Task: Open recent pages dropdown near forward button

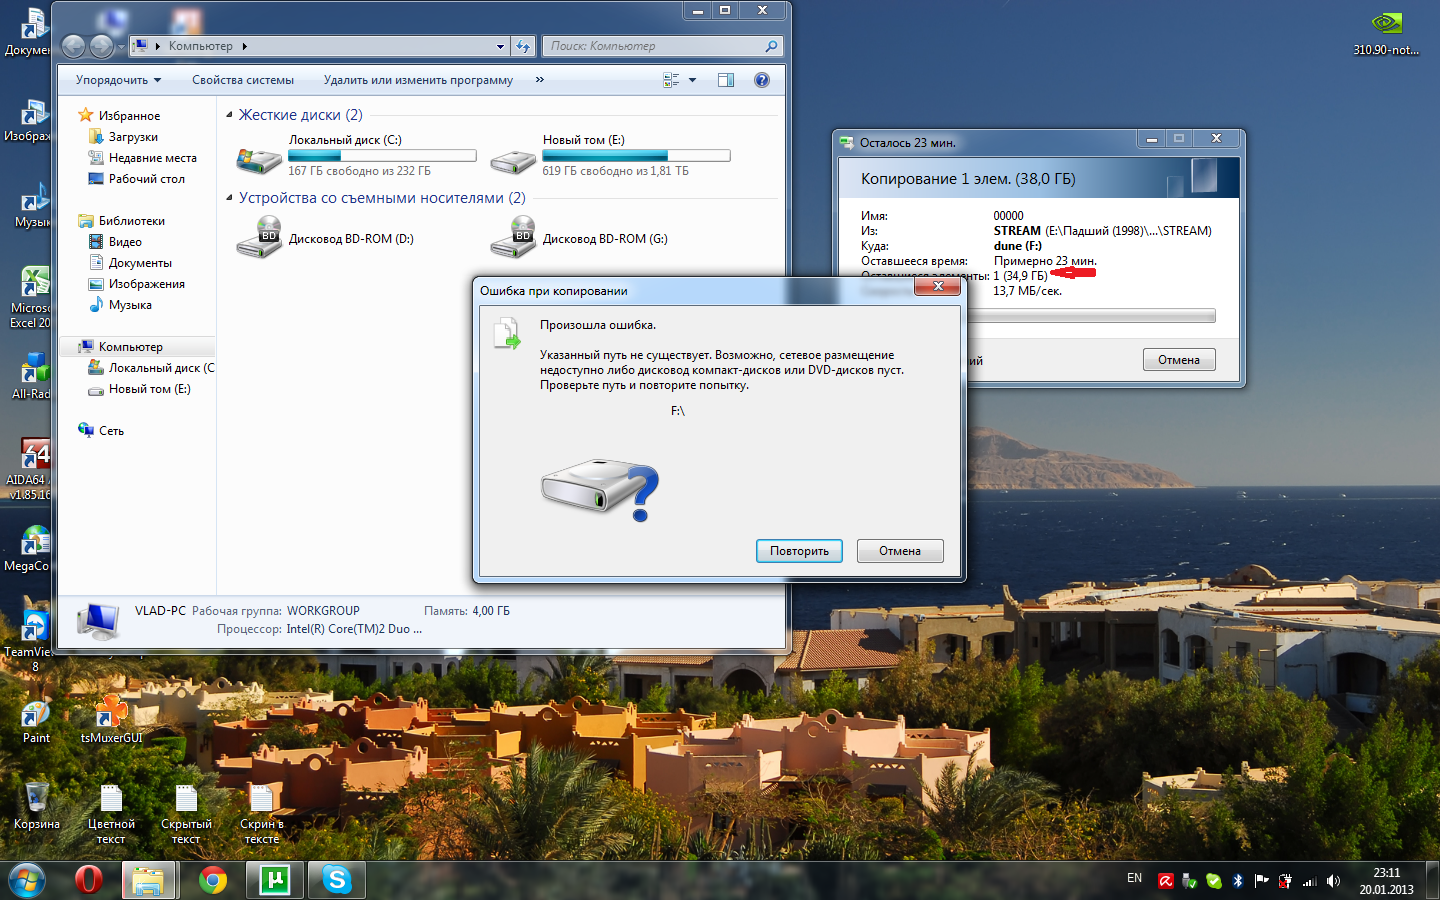Action: point(120,46)
